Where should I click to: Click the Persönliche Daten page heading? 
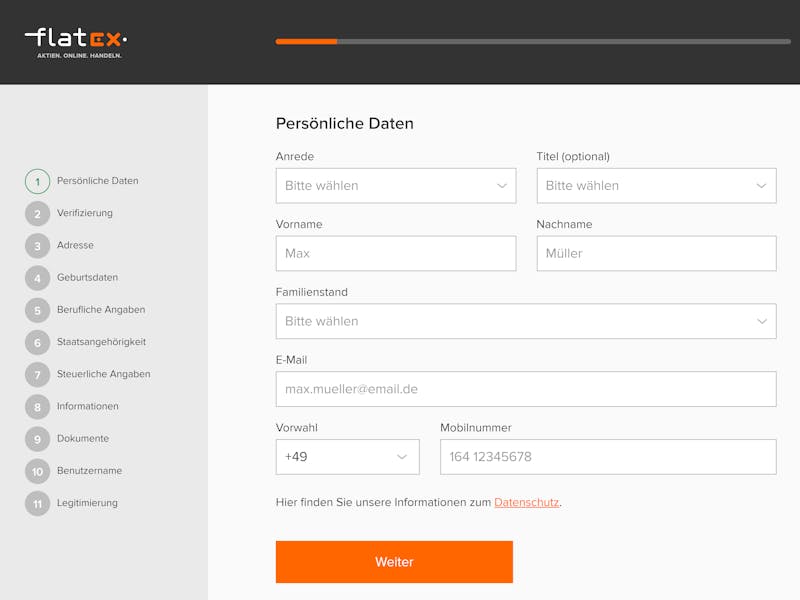click(x=344, y=123)
